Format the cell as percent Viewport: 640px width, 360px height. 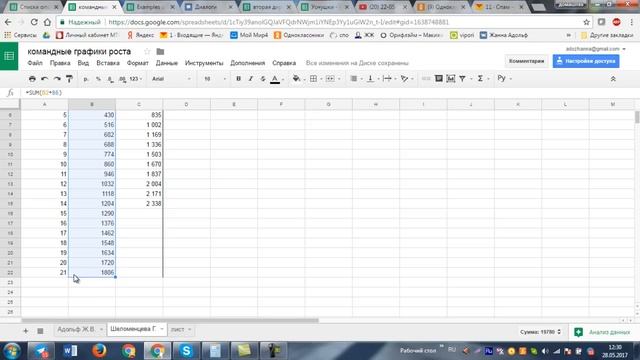click(98, 79)
